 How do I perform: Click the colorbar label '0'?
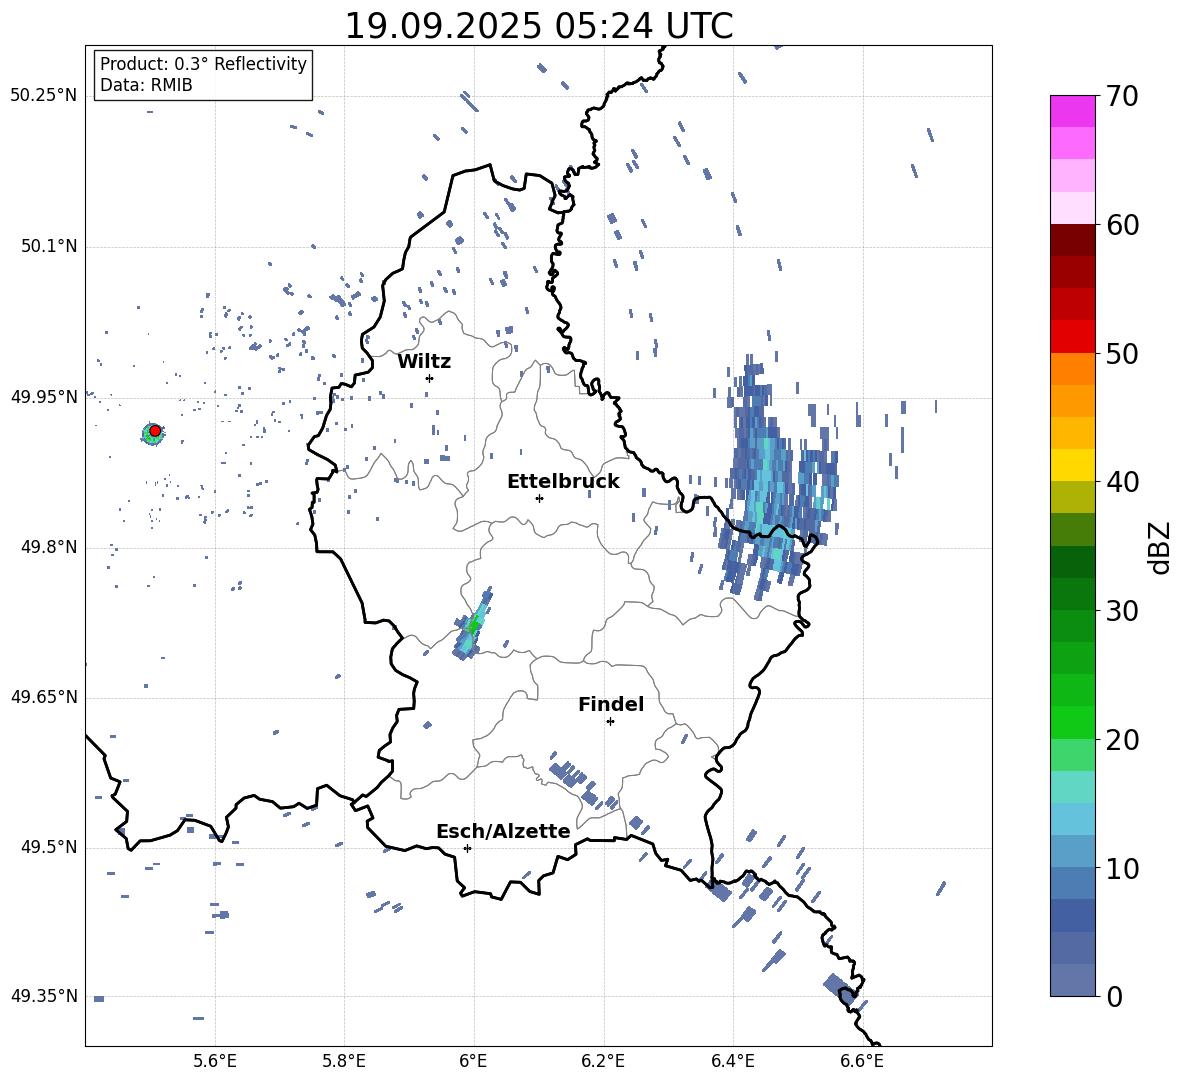pos(1114,996)
